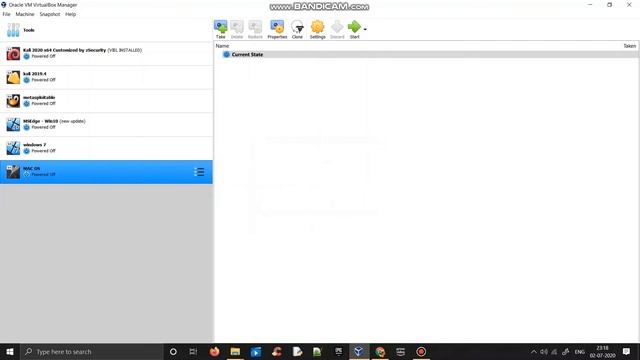Open Chrome from the taskbar
This screenshot has height=360, width=640.
point(380,351)
